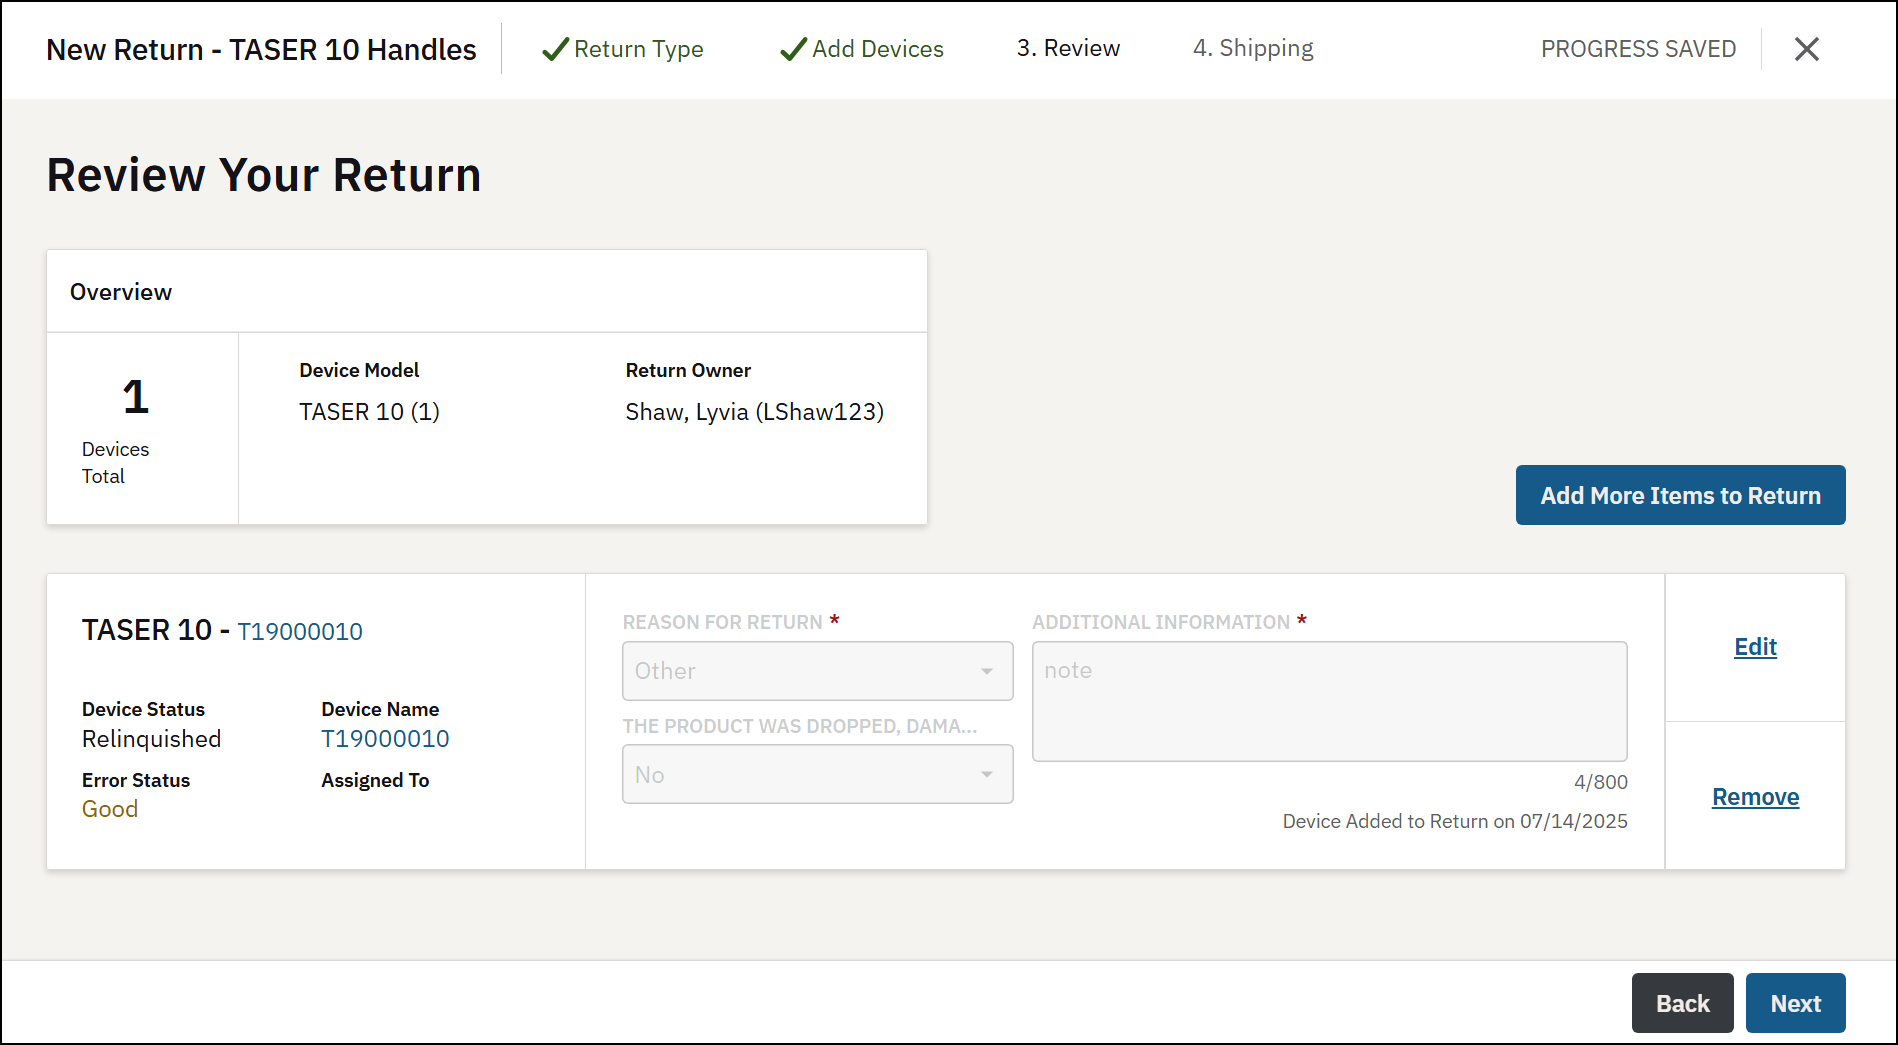Select the 4. Shipping step

(1253, 49)
